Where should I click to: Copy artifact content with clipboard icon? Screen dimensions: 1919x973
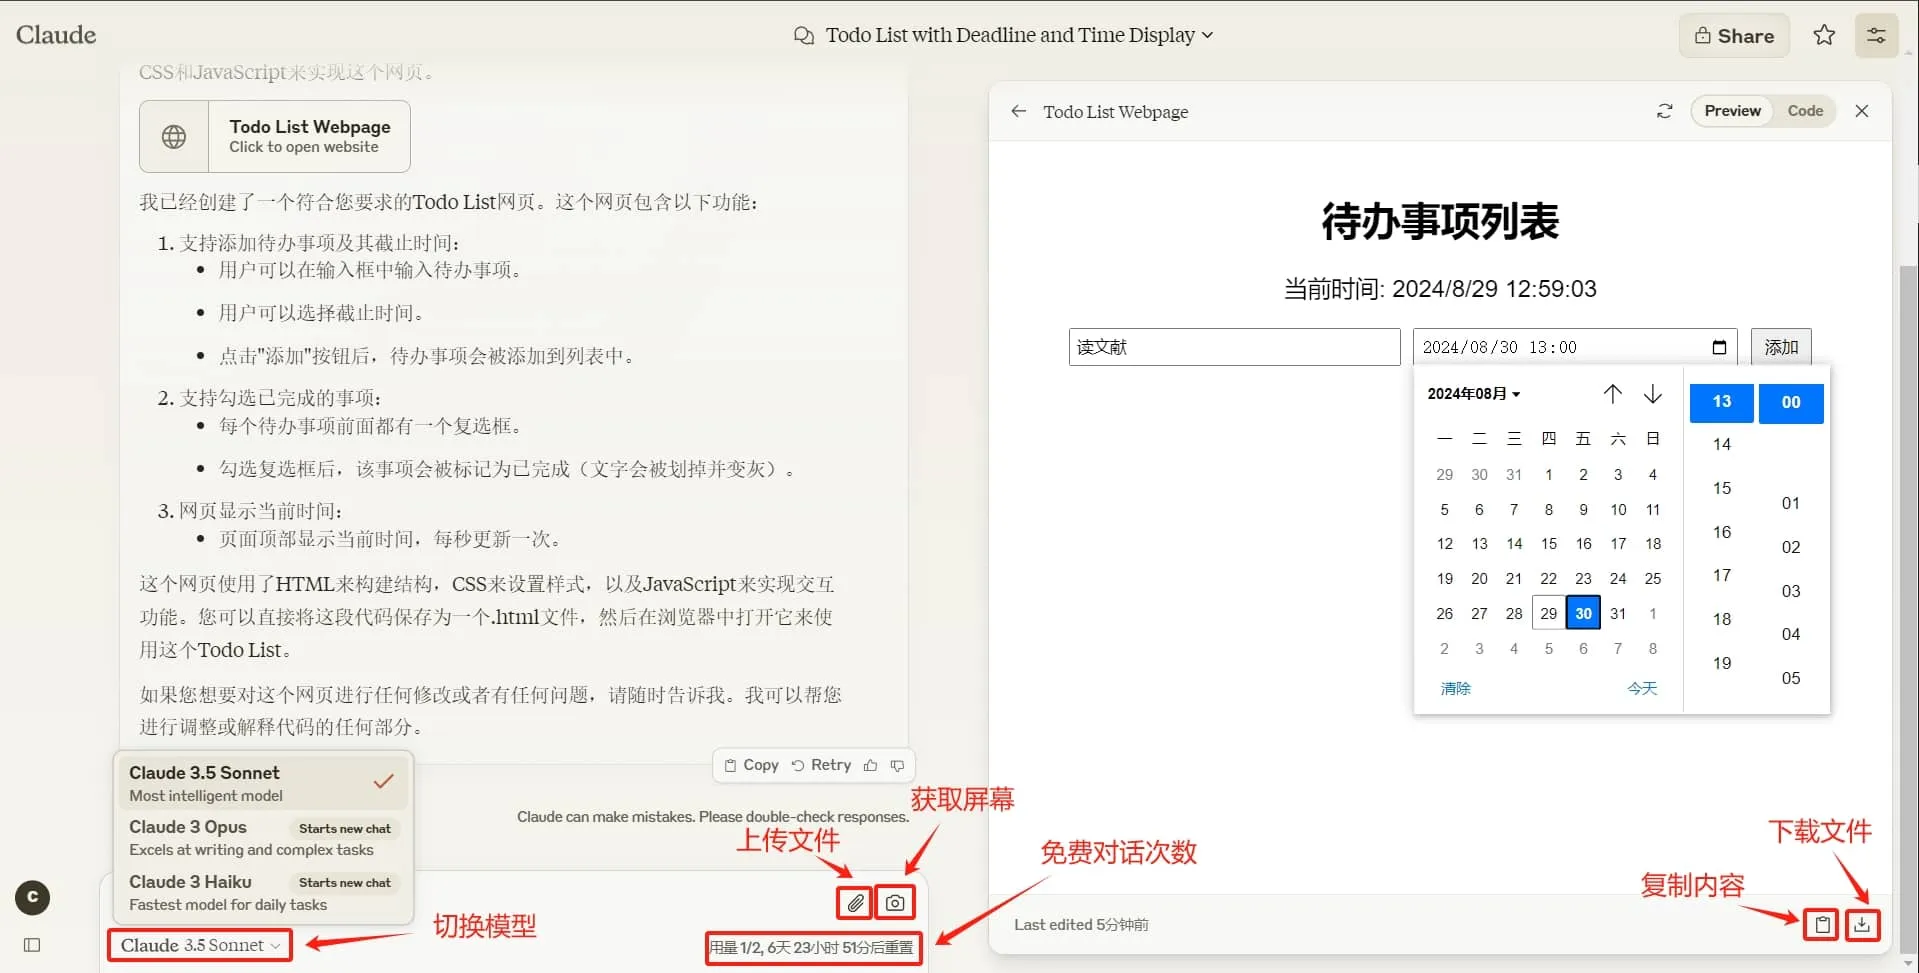coord(1822,925)
